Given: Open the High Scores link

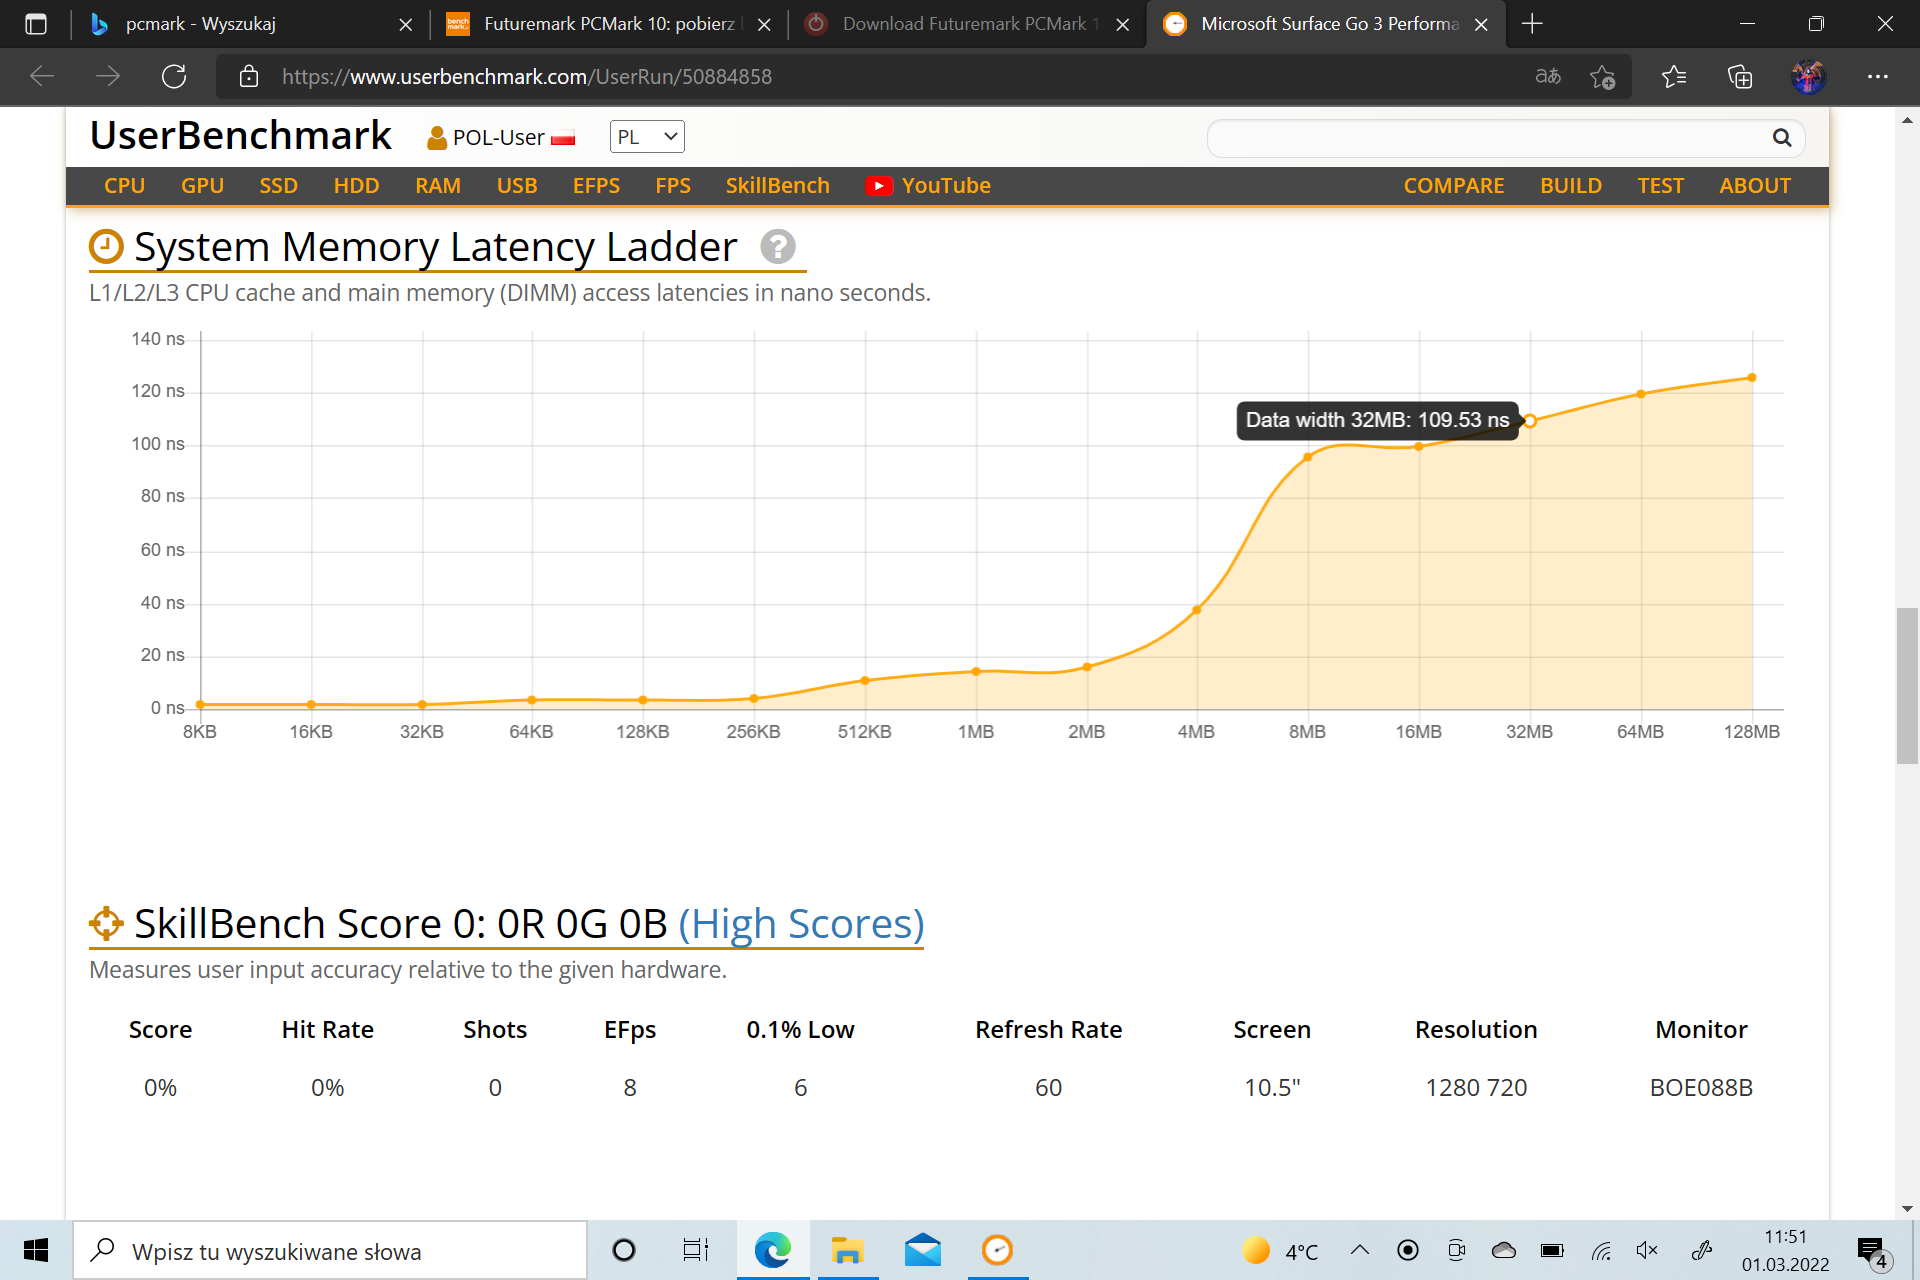Looking at the screenshot, I should point(801,924).
